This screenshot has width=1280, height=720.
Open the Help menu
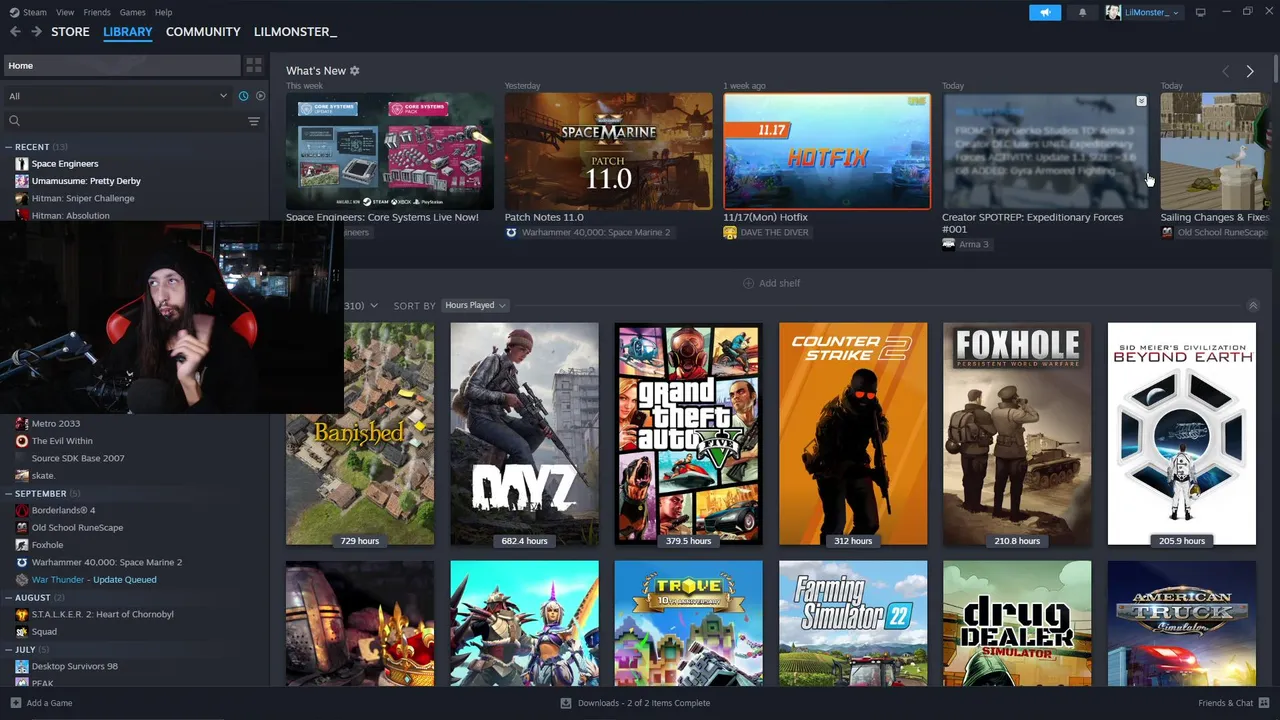[163, 12]
